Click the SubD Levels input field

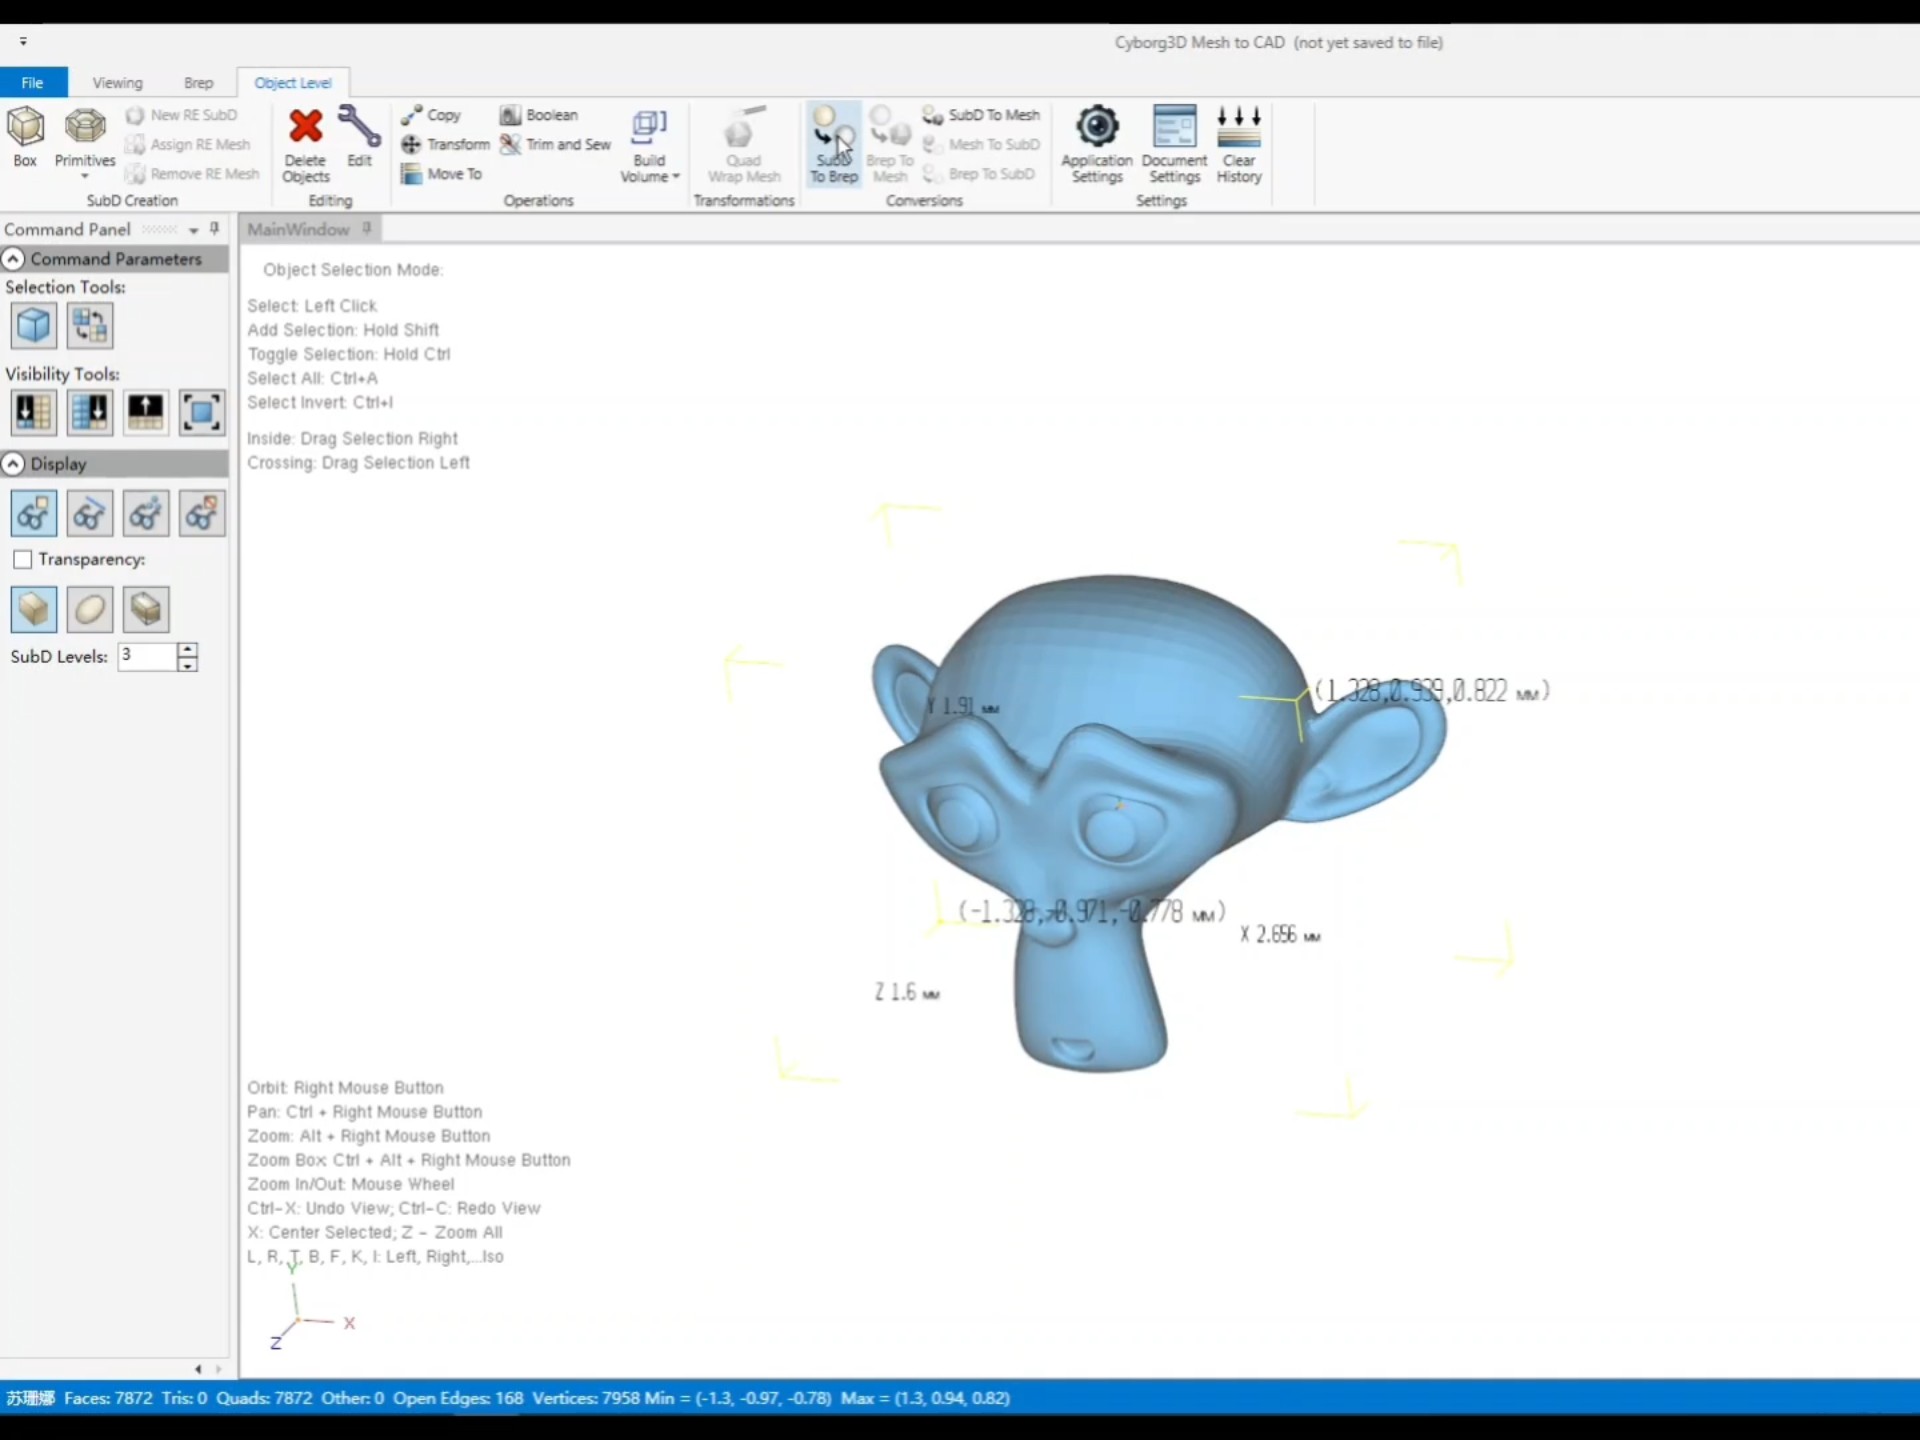coord(147,656)
